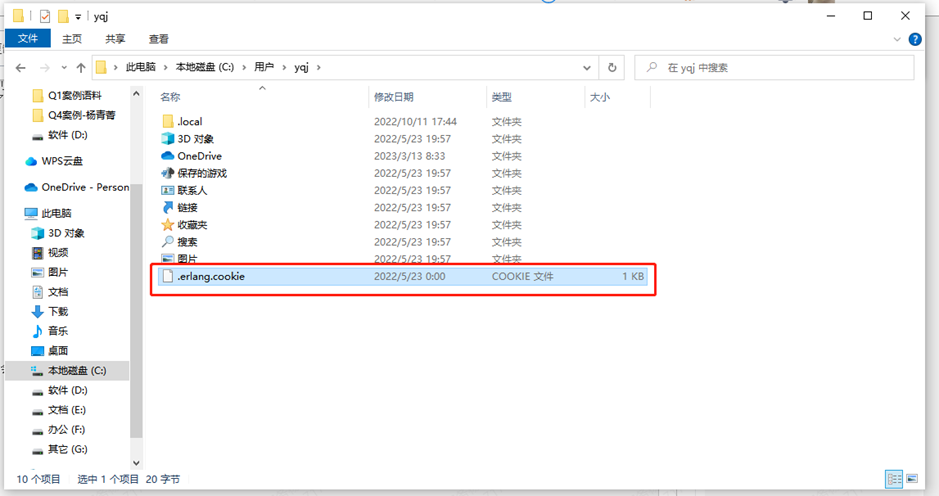Select the .erlang.cookie file

(402, 277)
